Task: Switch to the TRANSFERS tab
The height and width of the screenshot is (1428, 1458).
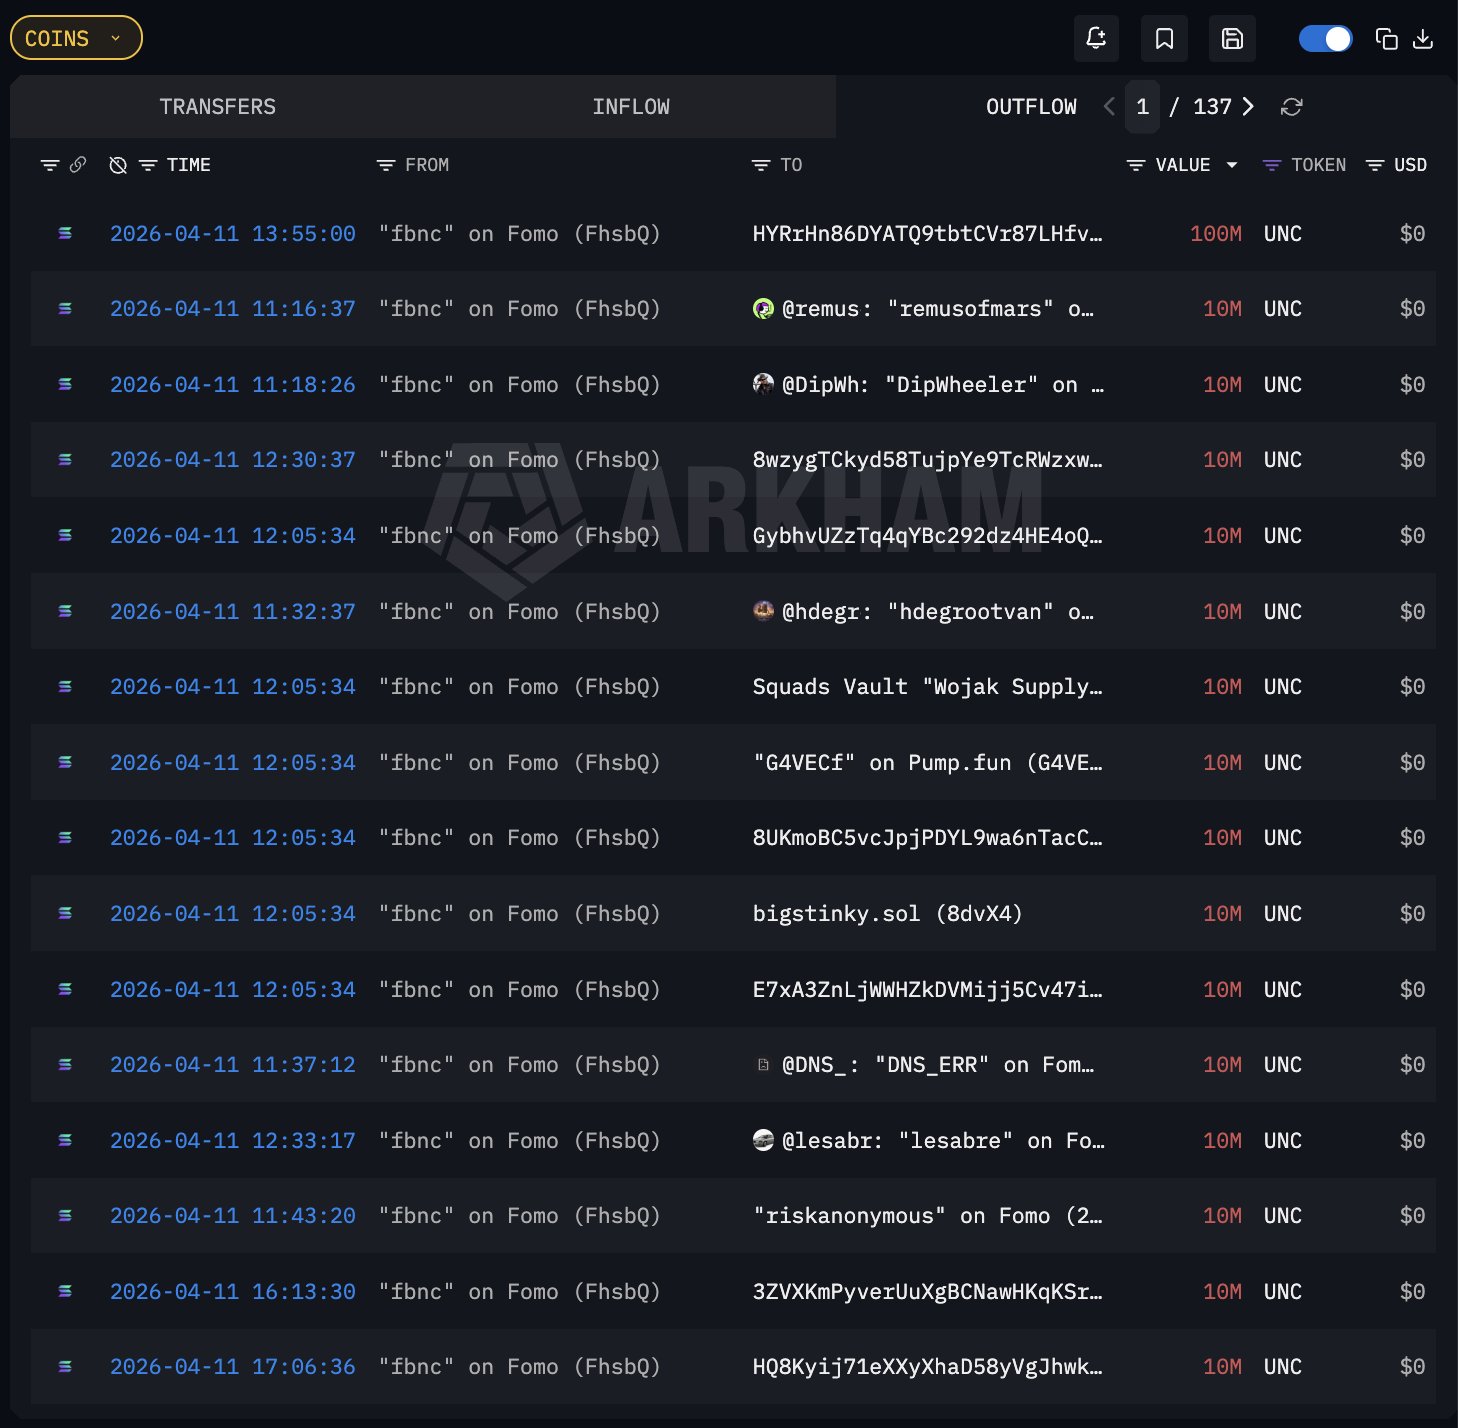Action: click(x=217, y=107)
